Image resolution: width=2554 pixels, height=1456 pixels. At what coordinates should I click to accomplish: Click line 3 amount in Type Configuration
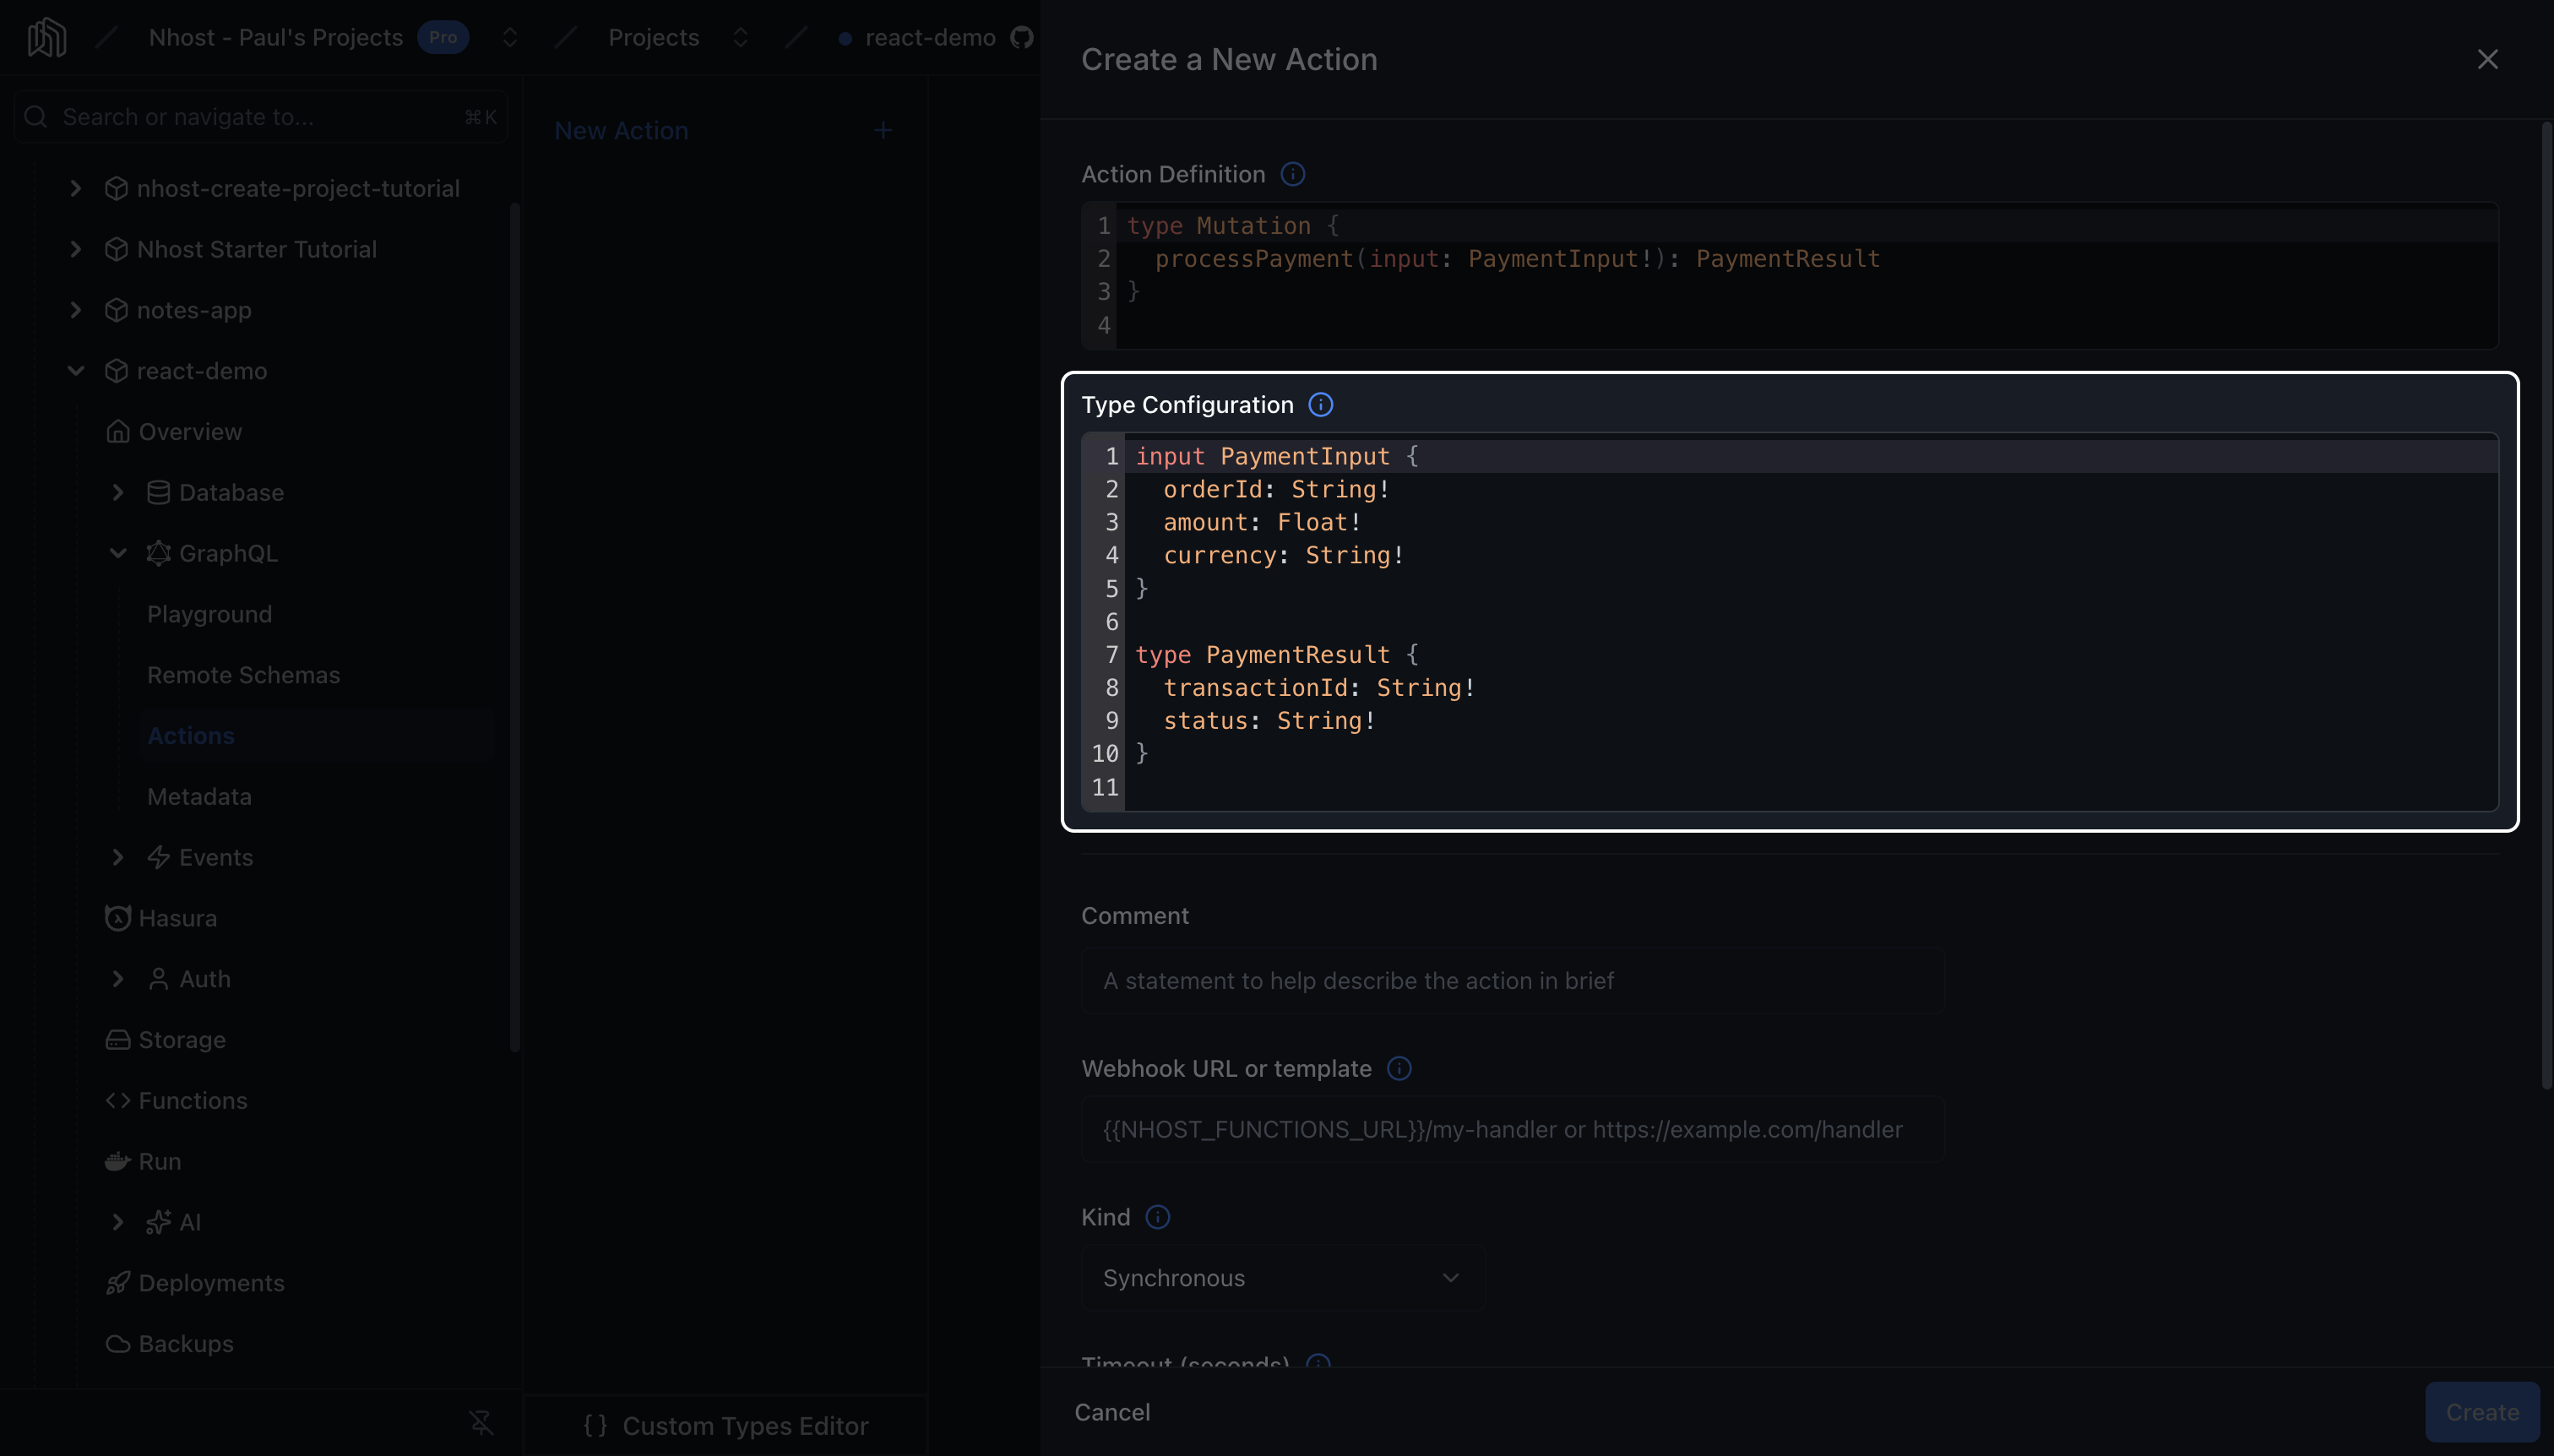click(x=1262, y=522)
